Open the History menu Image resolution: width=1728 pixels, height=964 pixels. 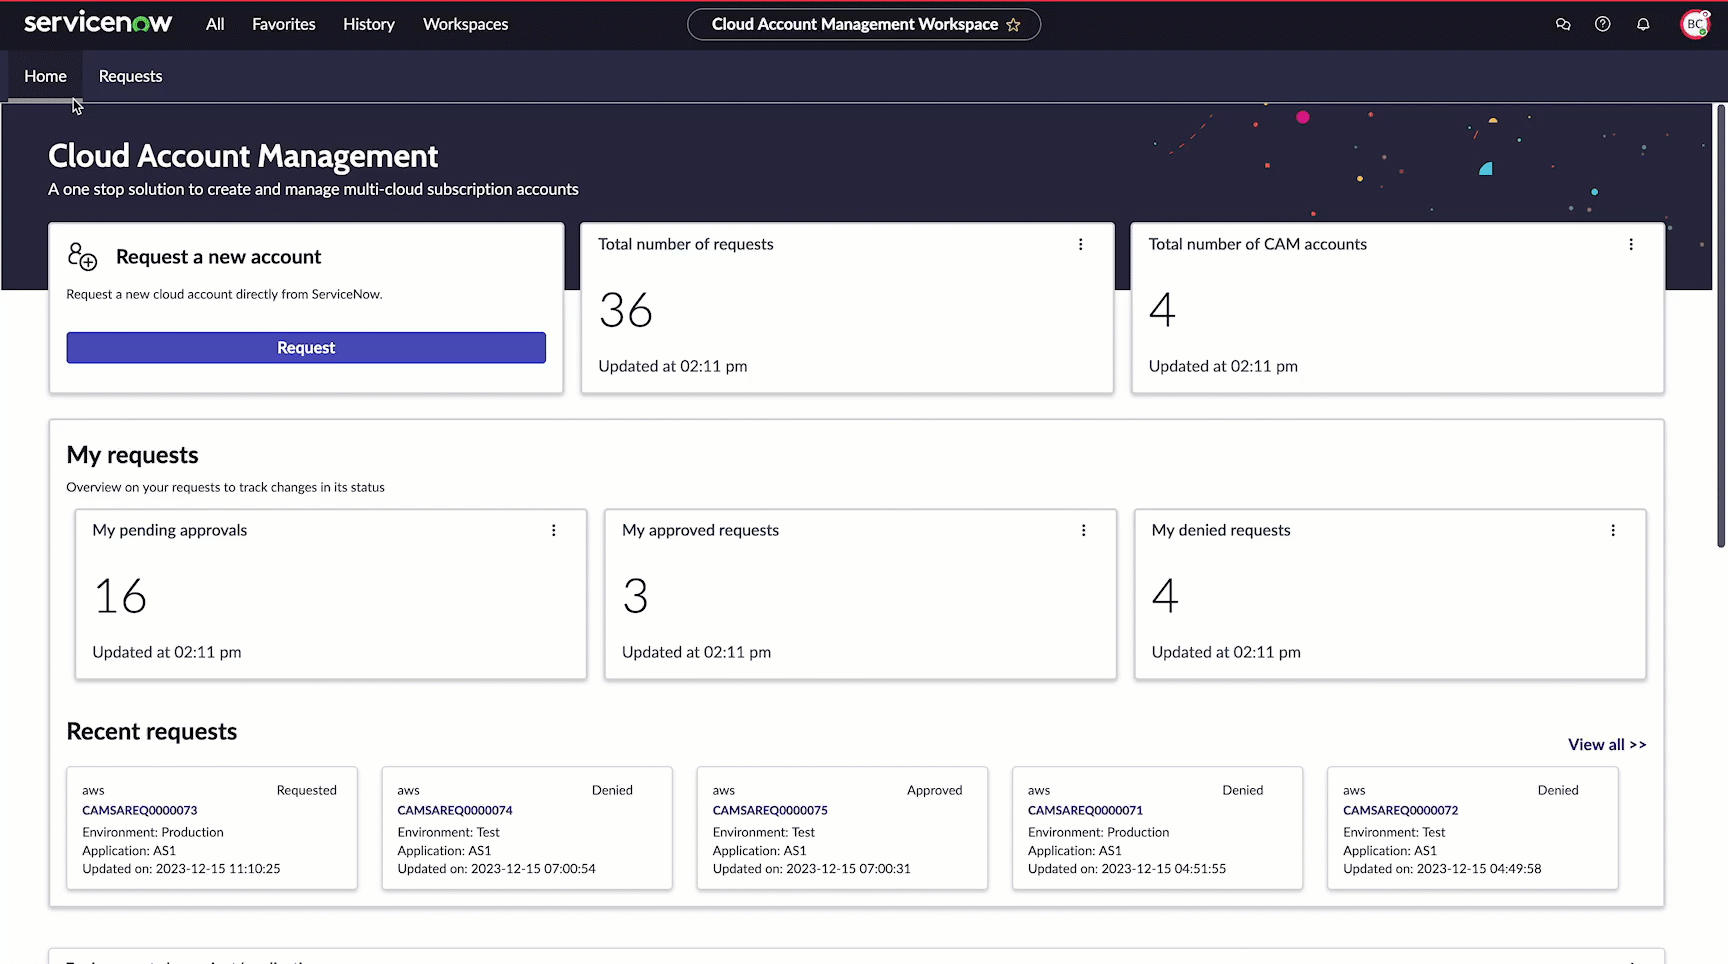click(x=369, y=24)
